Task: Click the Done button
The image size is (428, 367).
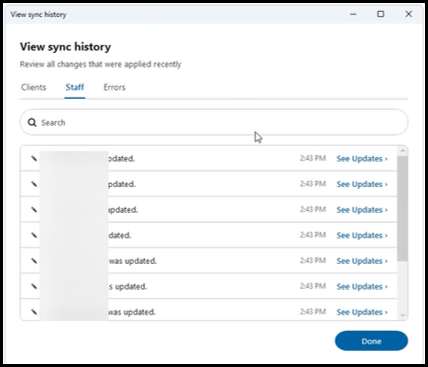Action: pyautogui.click(x=371, y=341)
